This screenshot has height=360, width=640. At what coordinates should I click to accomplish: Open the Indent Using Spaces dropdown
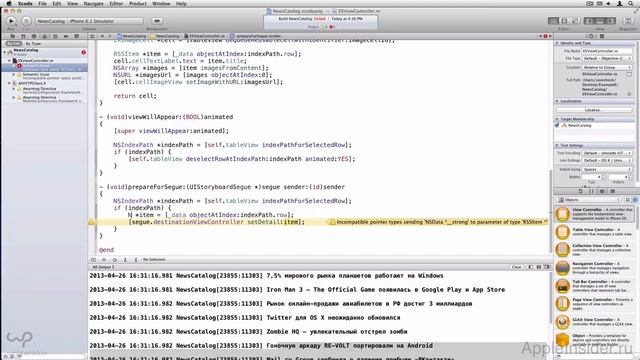click(607, 169)
